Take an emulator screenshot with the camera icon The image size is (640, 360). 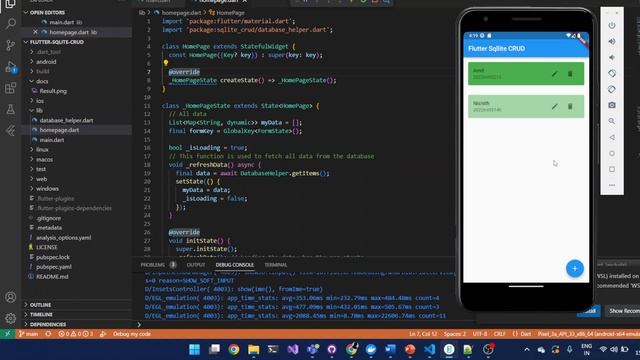[612, 105]
